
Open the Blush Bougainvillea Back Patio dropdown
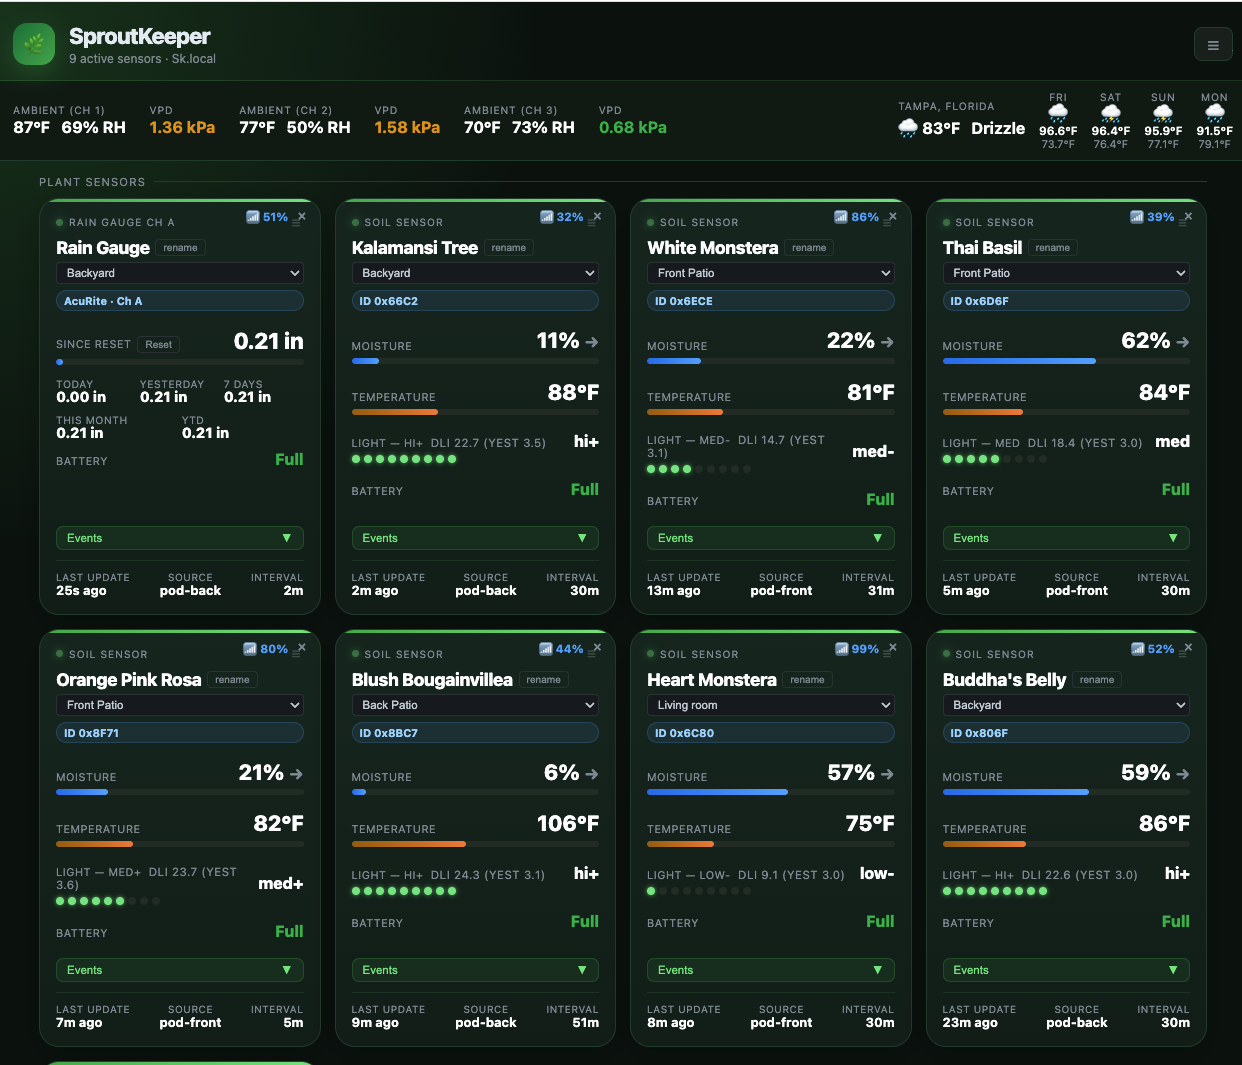[475, 705]
